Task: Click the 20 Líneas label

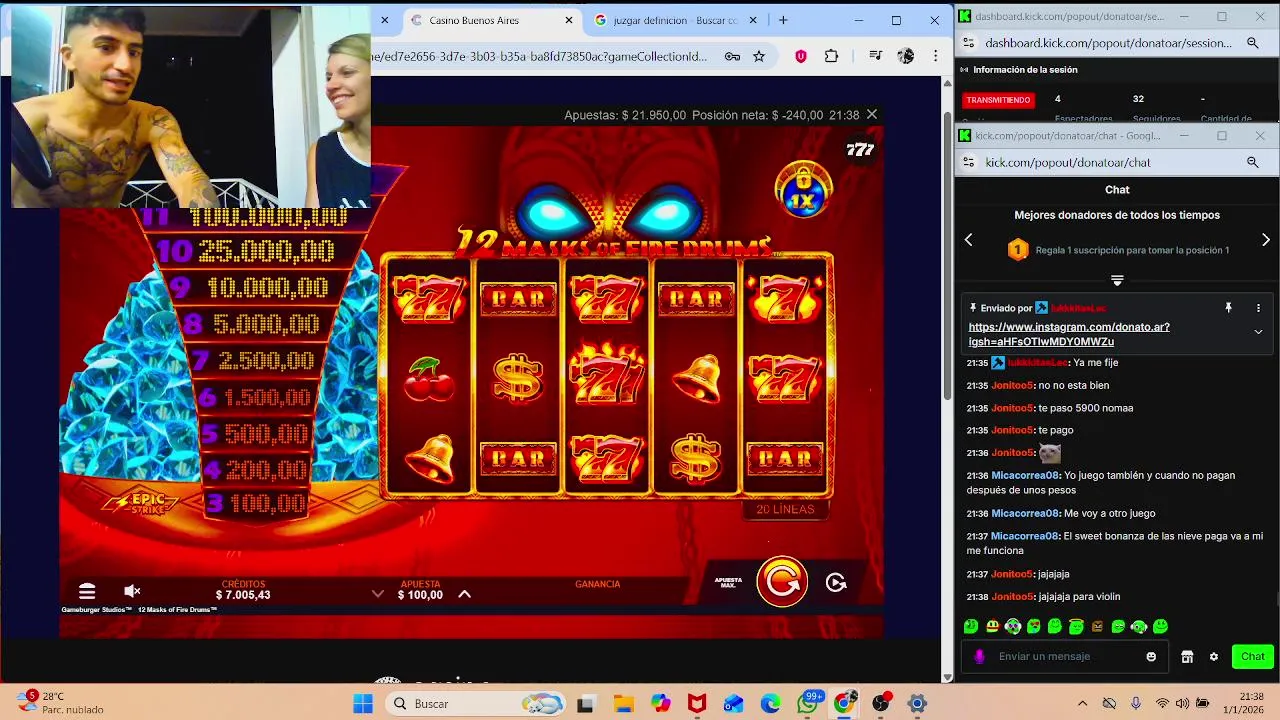Action: point(785,509)
